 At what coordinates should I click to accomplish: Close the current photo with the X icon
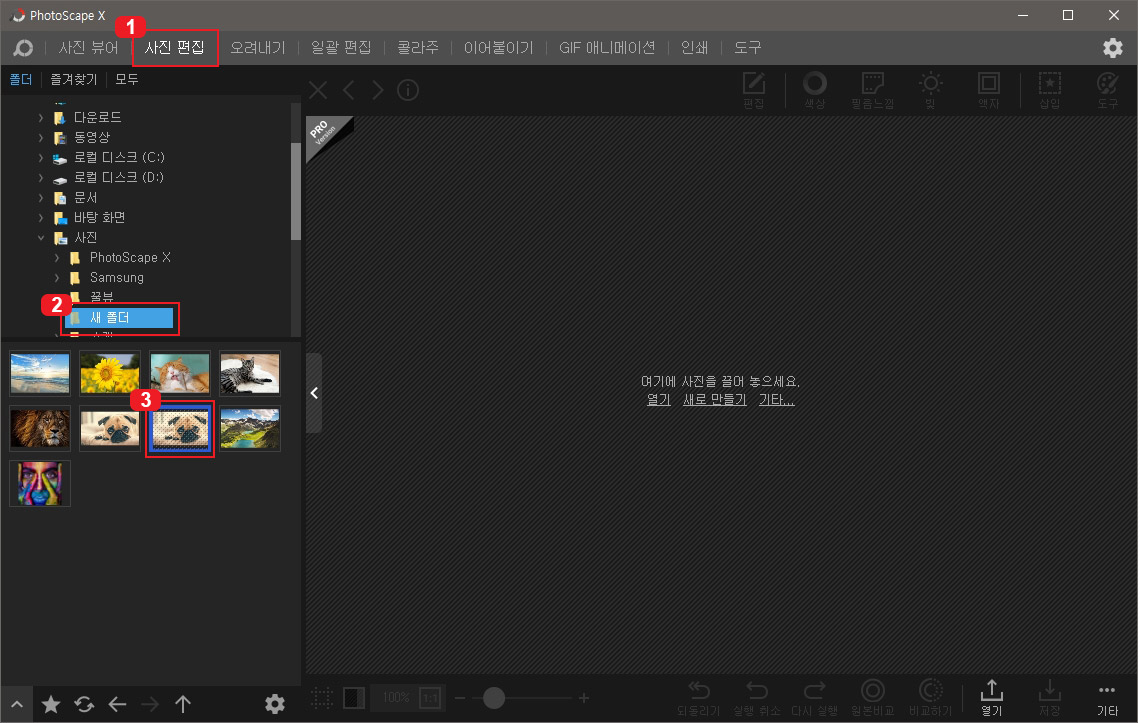click(x=318, y=90)
